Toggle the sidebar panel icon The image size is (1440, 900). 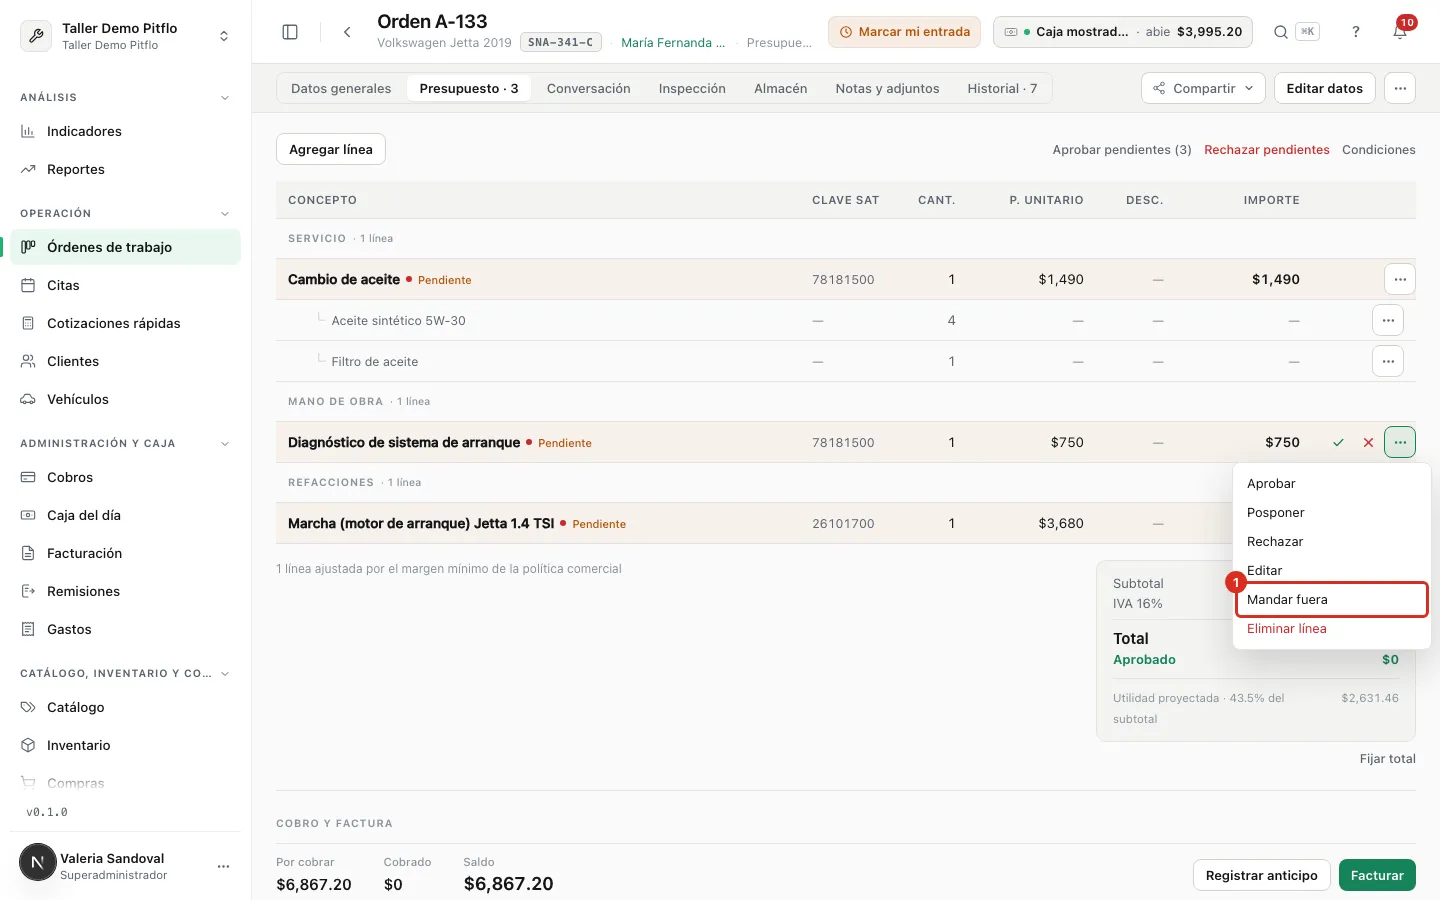pyautogui.click(x=290, y=32)
